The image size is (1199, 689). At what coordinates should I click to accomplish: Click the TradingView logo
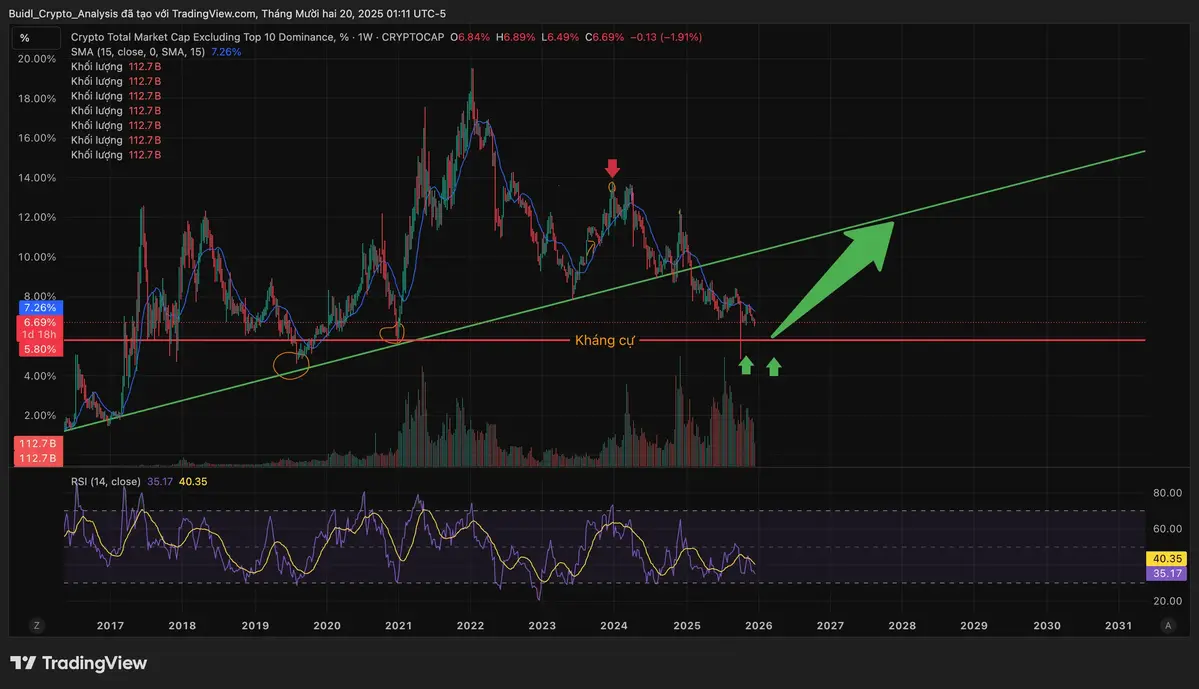(x=79, y=663)
